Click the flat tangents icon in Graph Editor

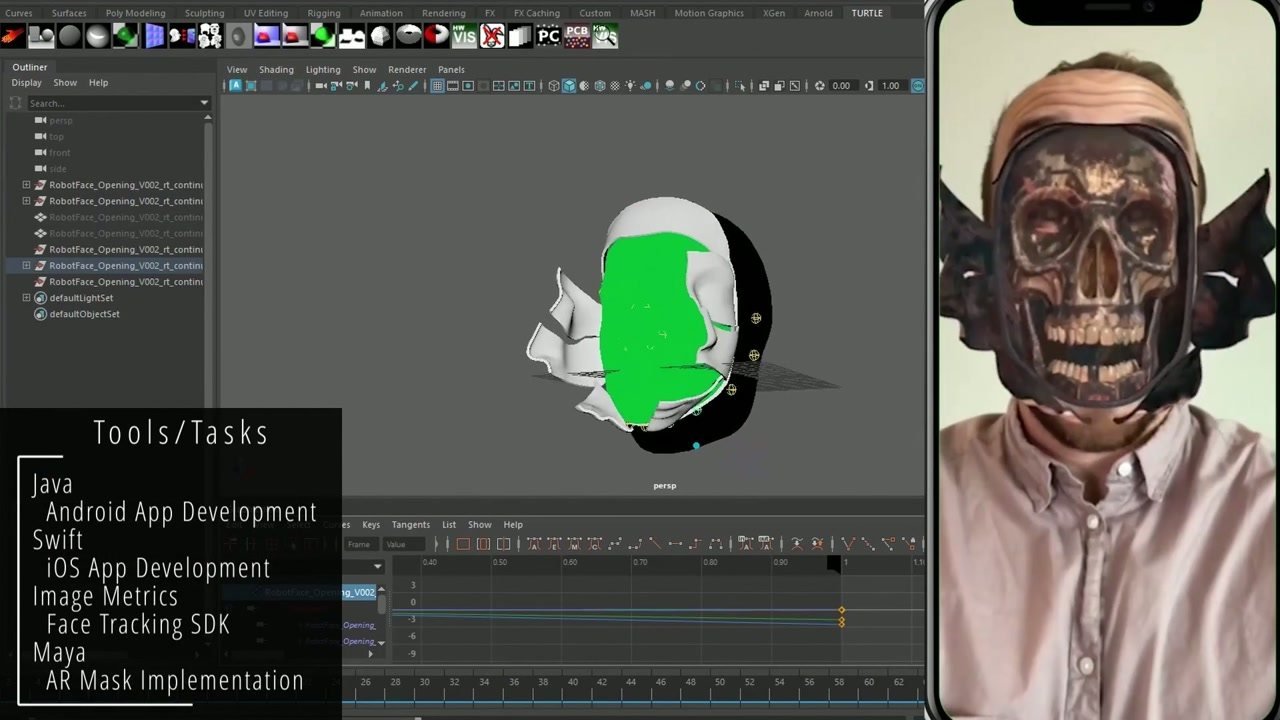(675, 544)
